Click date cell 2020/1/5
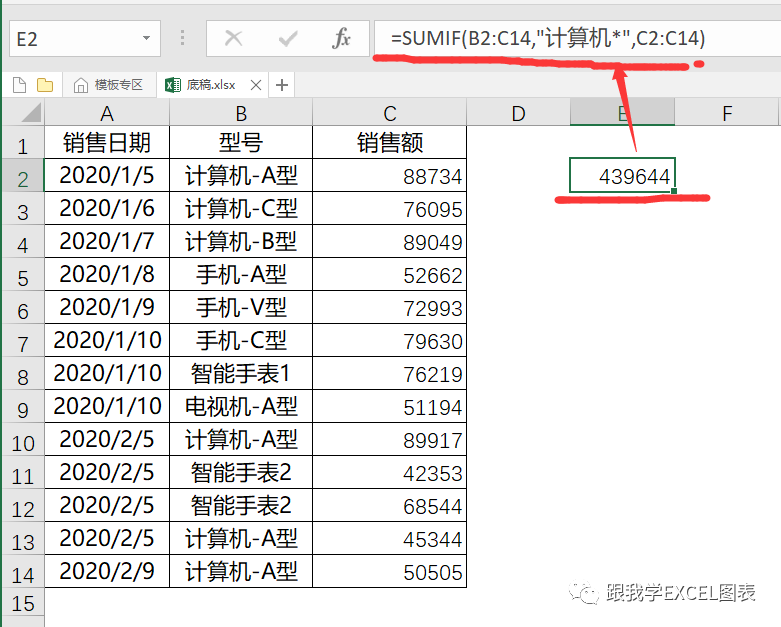Screen dimensions: 781x627 pos(107,175)
